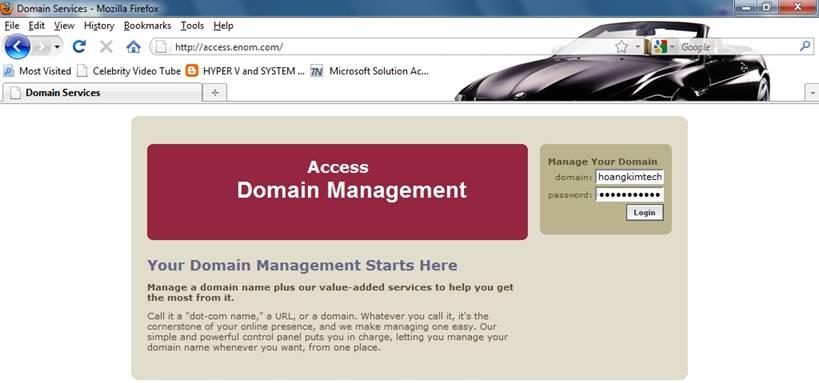Open the Bookmarks menu

tap(147, 26)
